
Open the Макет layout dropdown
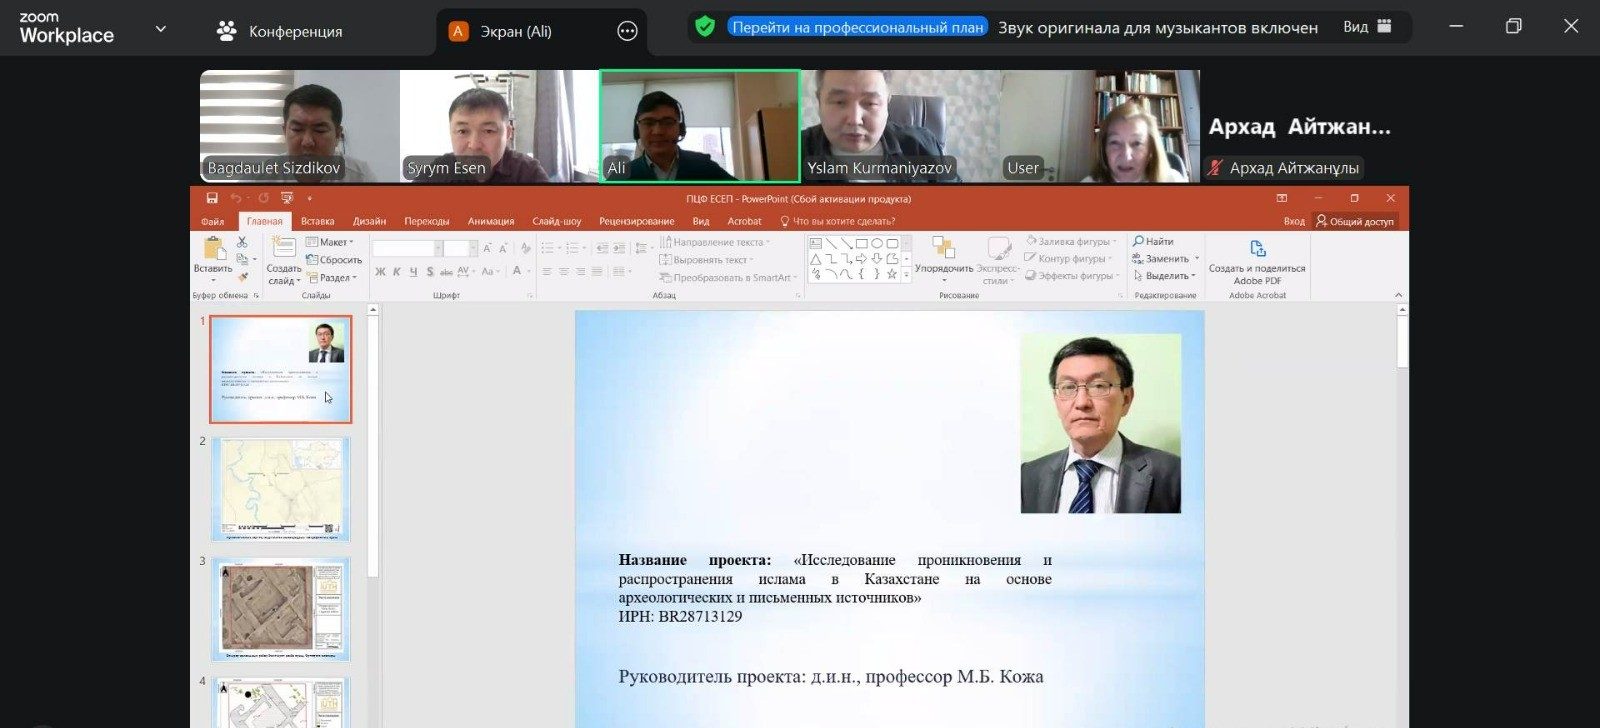pyautogui.click(x=330, y=242)
